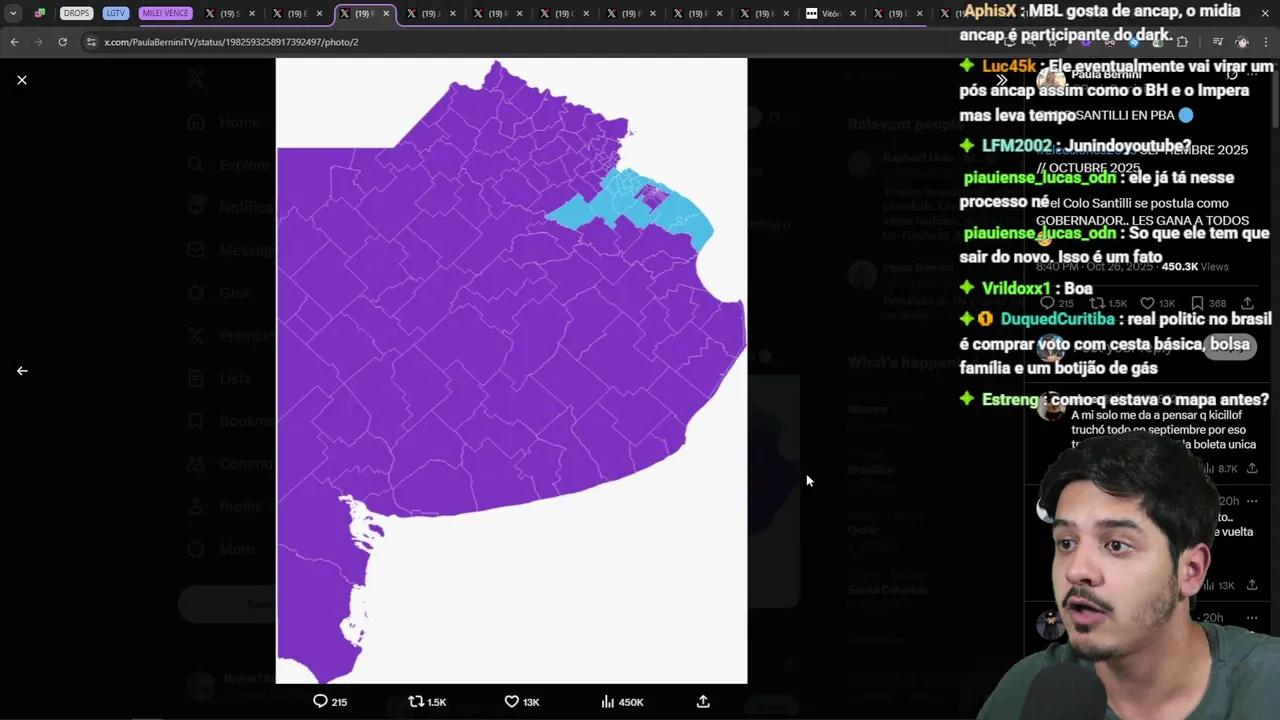
Task: Share icon in the tweet panel action row
Action: [x=1247, y=303]
